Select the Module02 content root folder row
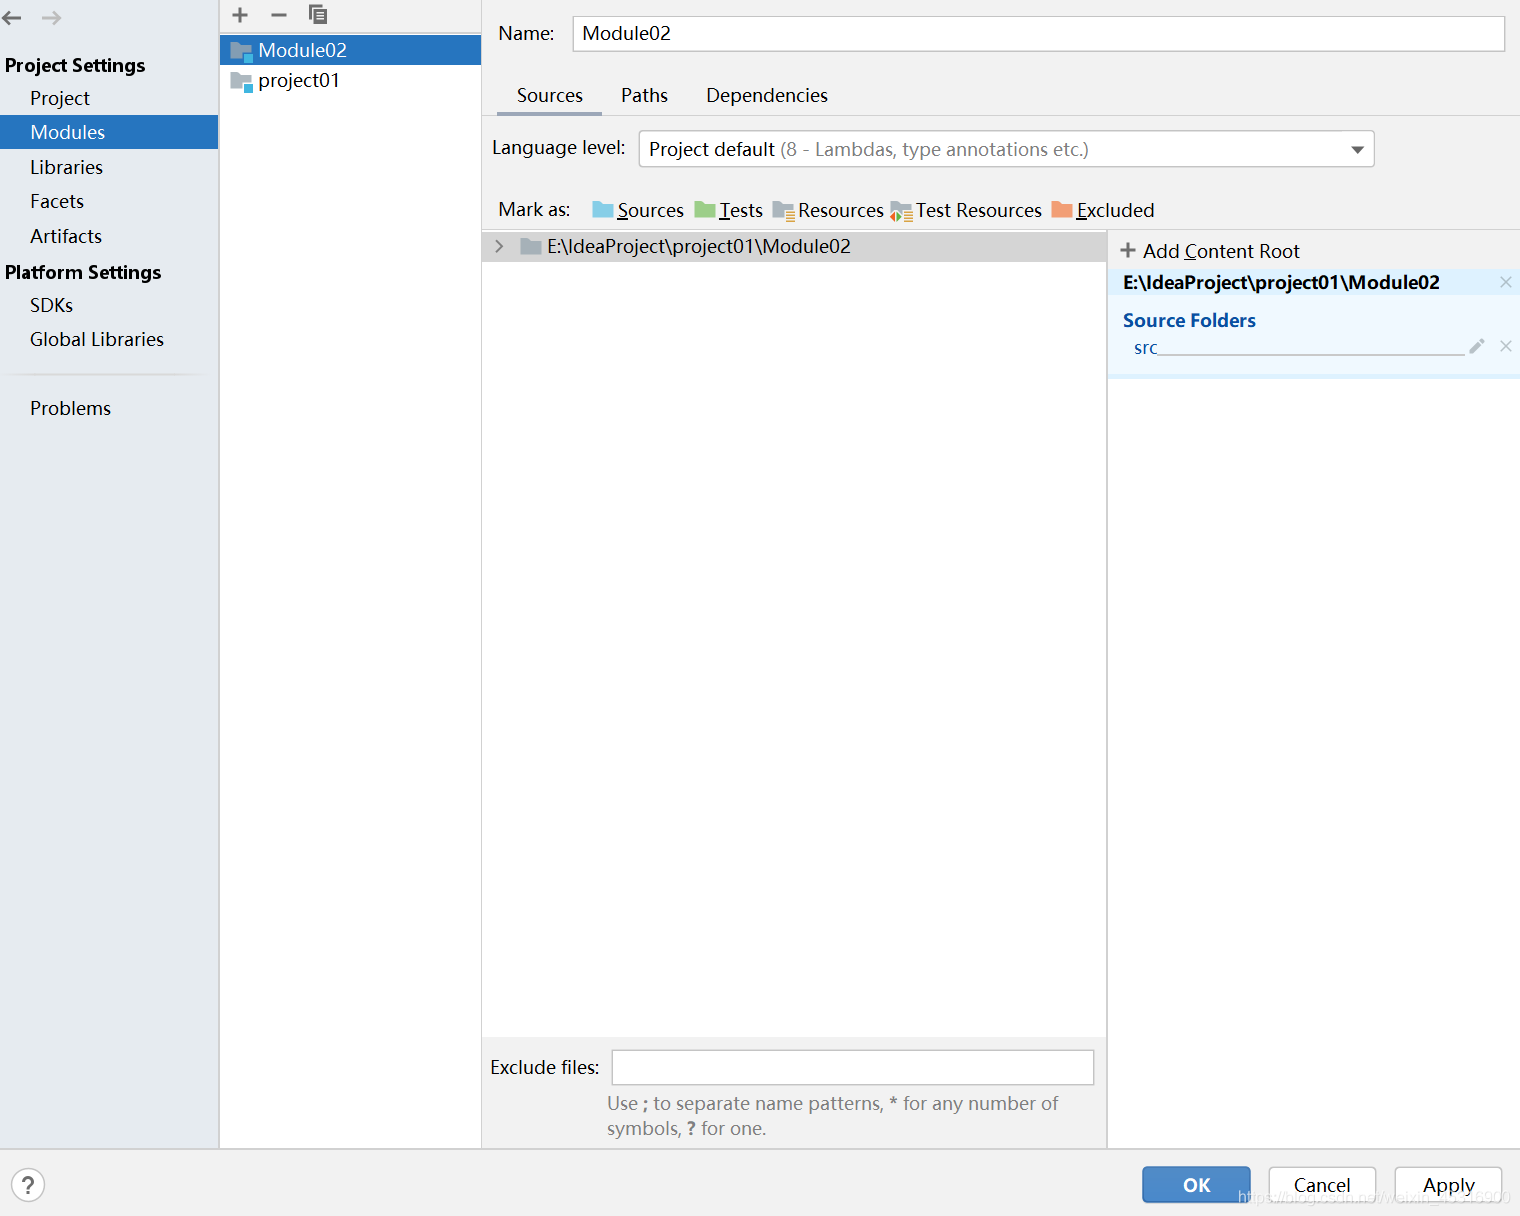 [x=794, y=246]
